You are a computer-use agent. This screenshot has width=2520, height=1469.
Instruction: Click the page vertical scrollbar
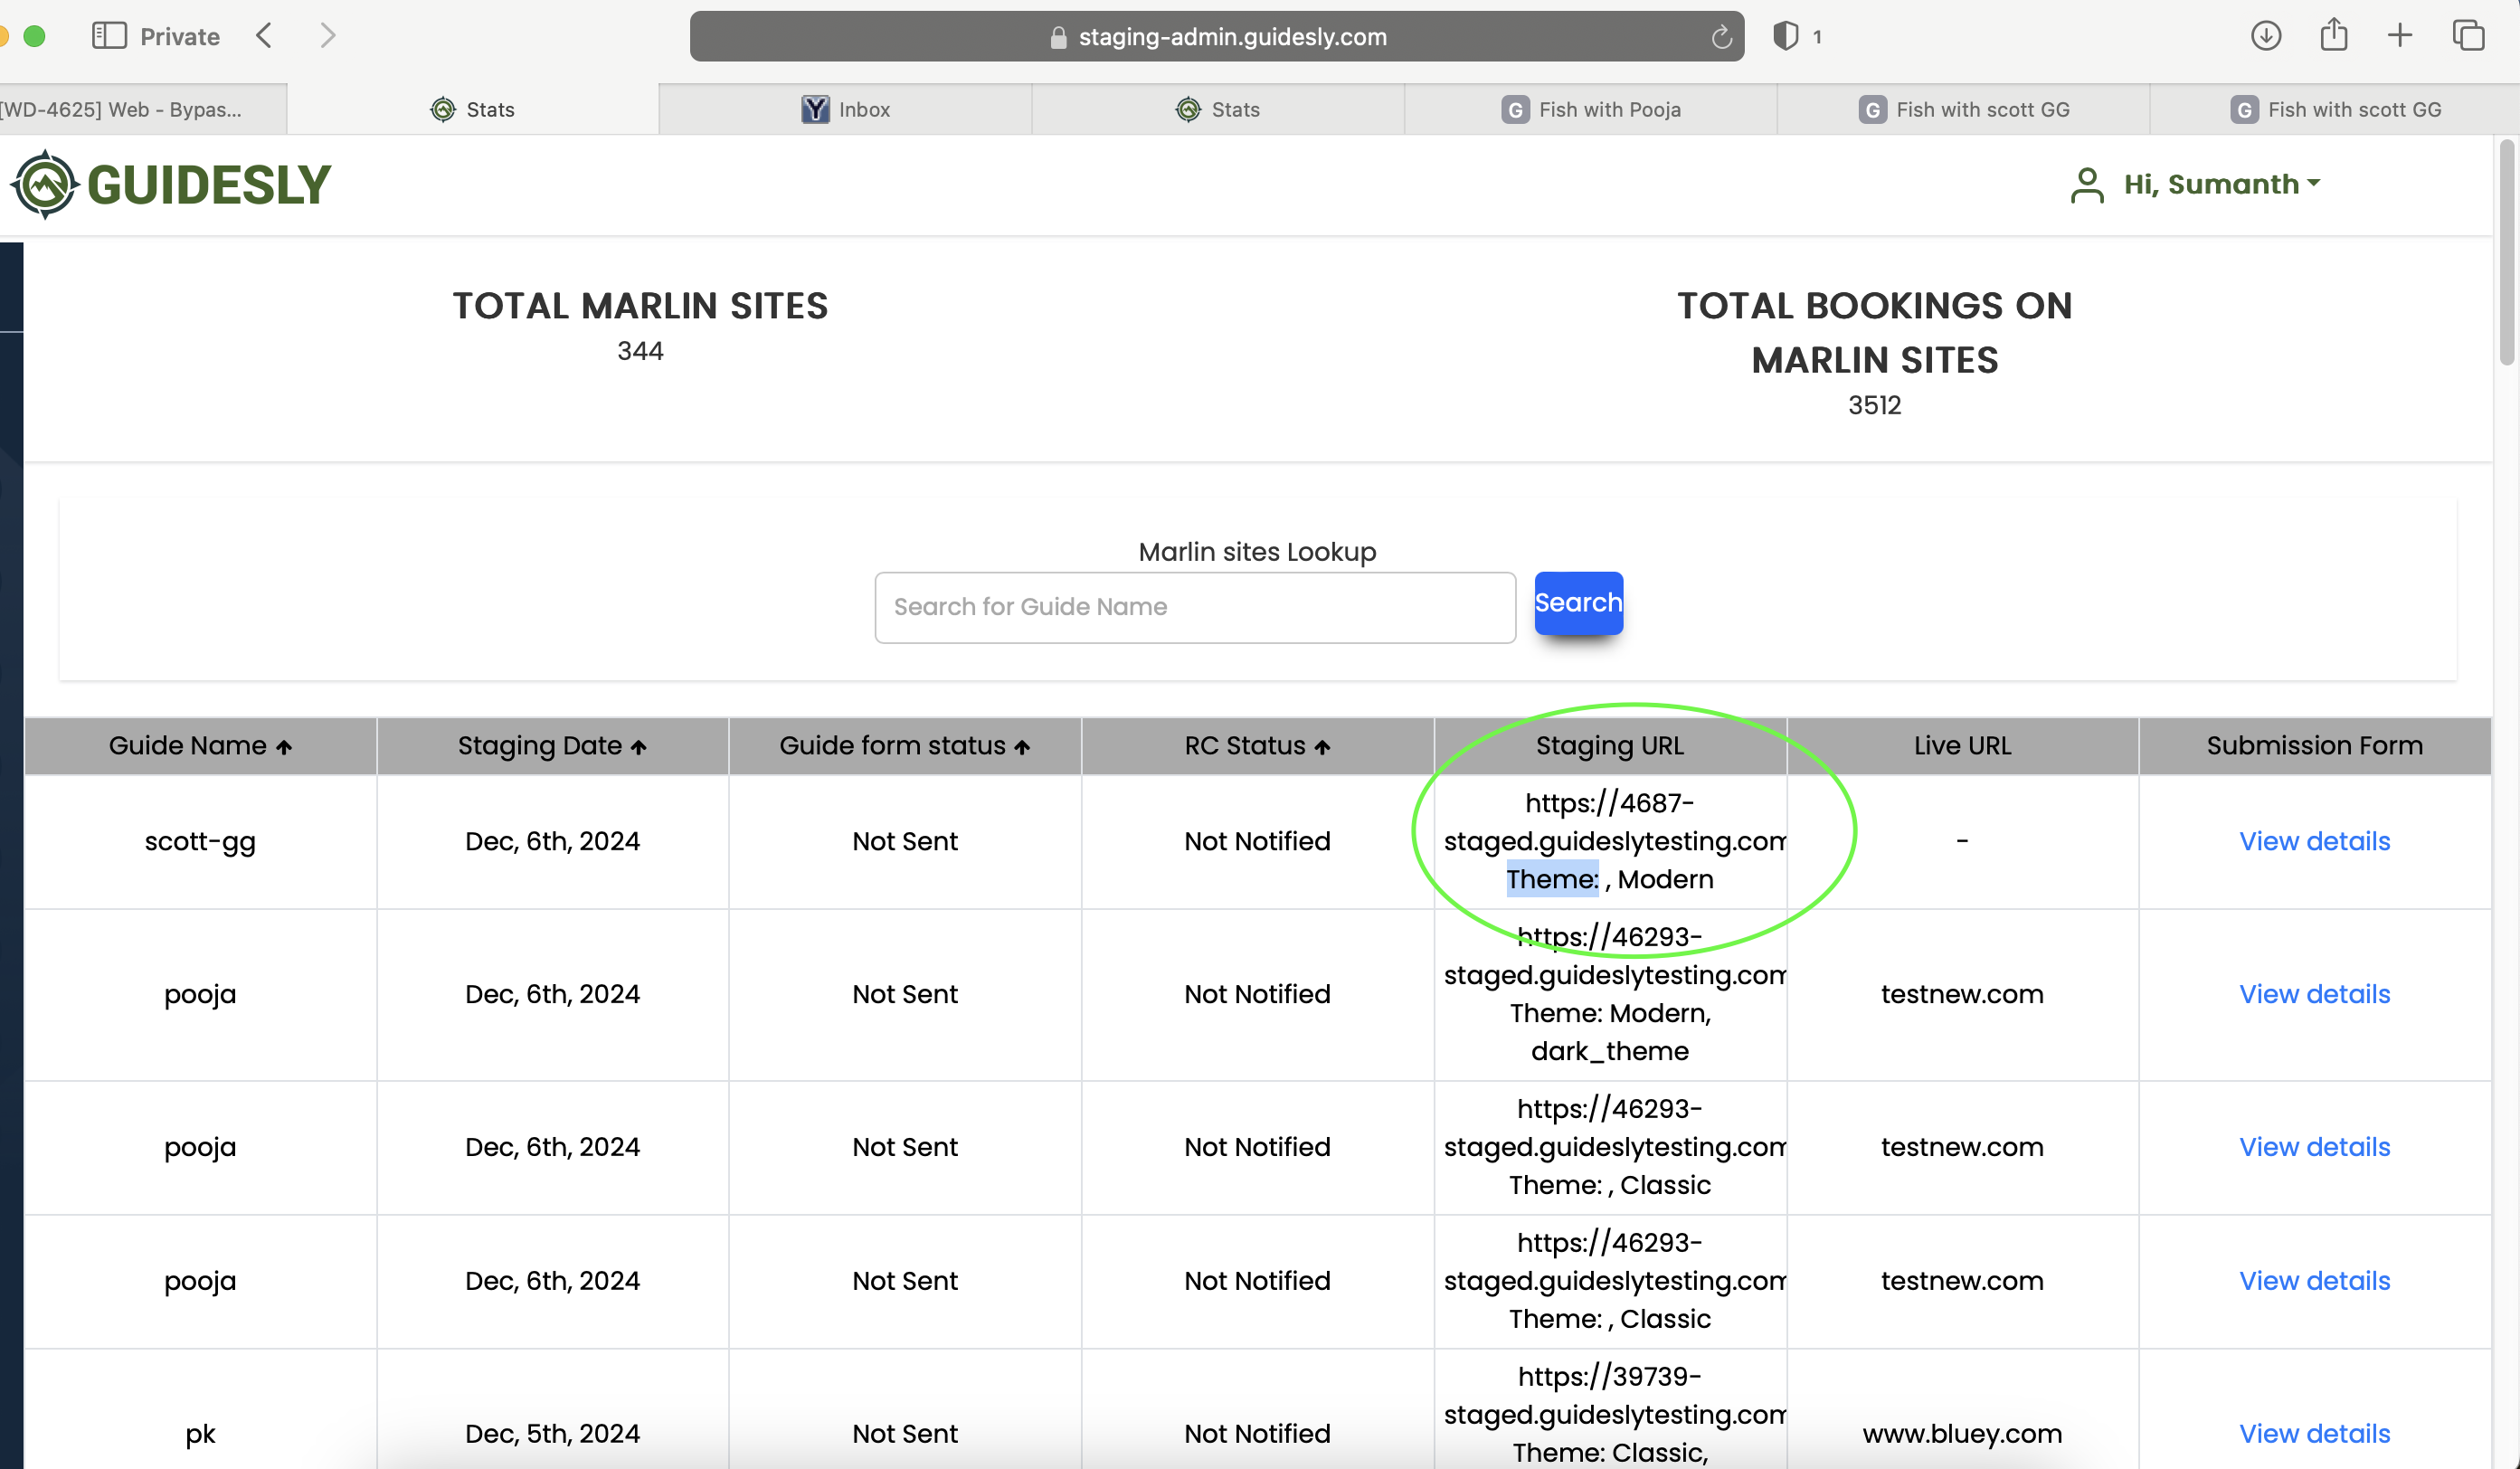coord(2506,255)
